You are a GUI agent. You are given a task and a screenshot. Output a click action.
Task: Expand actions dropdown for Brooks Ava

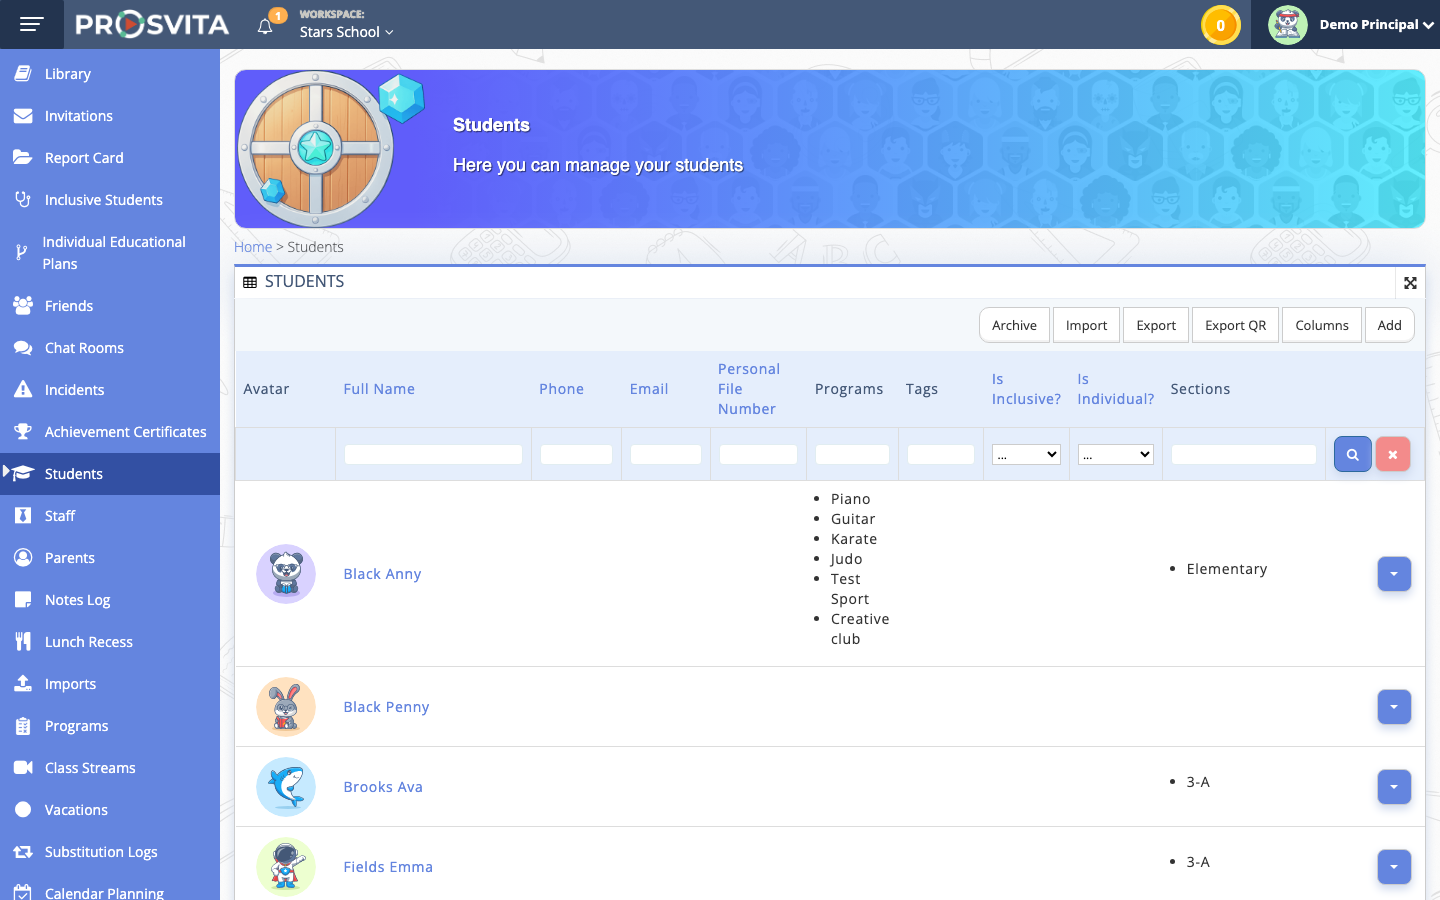[1394, 787]
